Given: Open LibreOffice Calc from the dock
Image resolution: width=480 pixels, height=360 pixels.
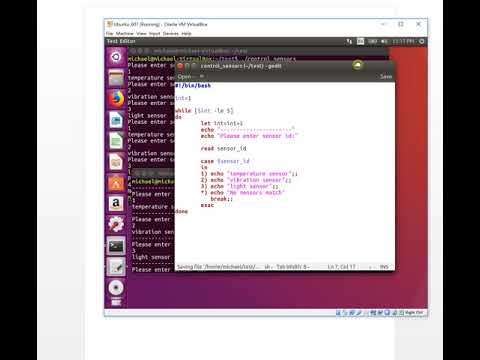Looking at the screenshot, I should (x=116, y=141).
